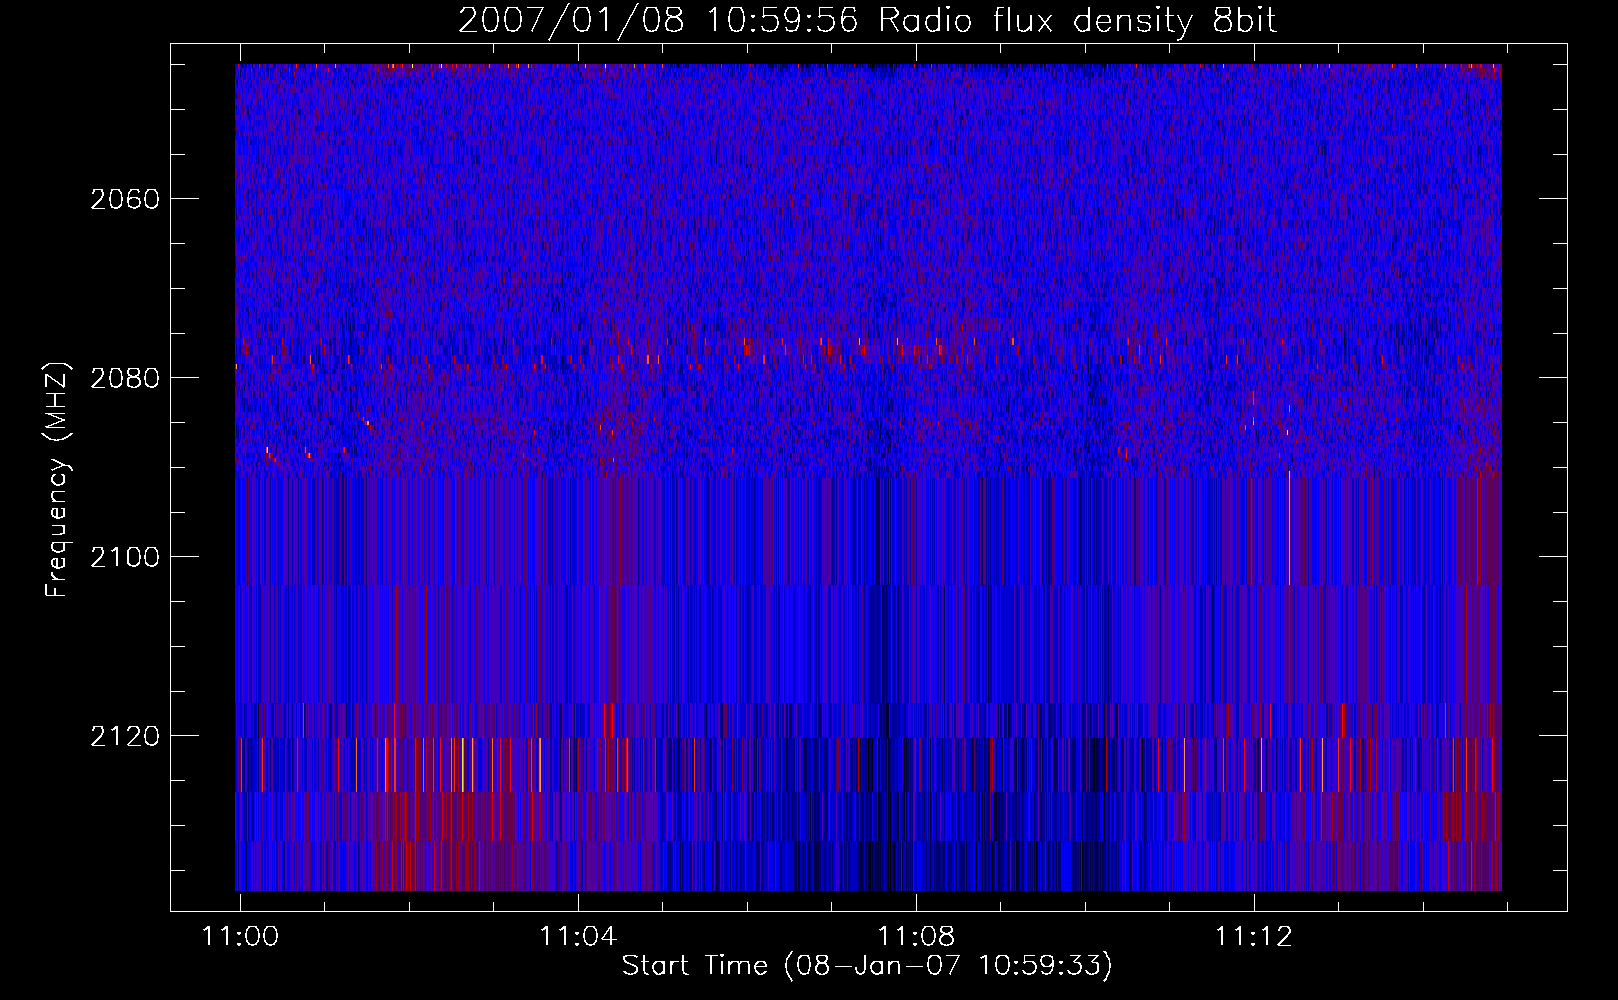Click the 'Start Time (08-Jan-07 10:59:33)' axis title
Viewport: 1618px width, 1000px height.
pyautogui.click(x=867, y=966)
